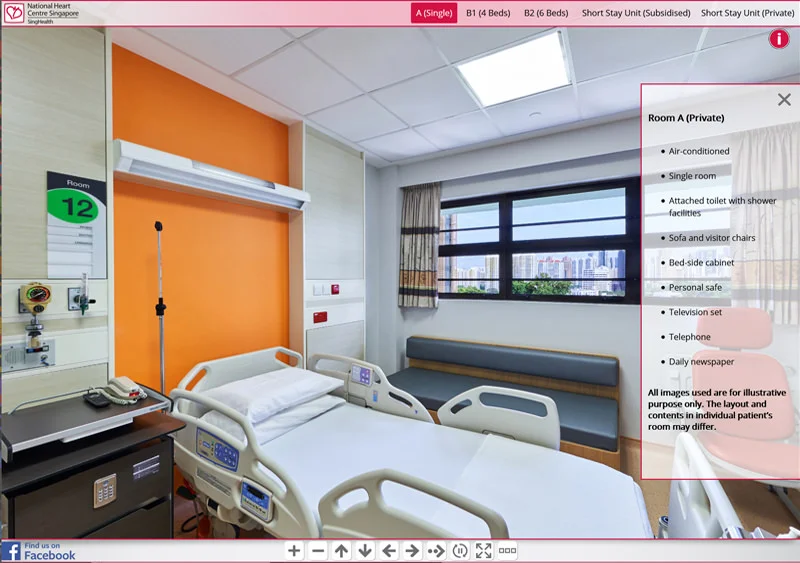This screenshot has width=800, height=563.
Task: Click the Daily newspaper list item
Action: tap(702, 361)
